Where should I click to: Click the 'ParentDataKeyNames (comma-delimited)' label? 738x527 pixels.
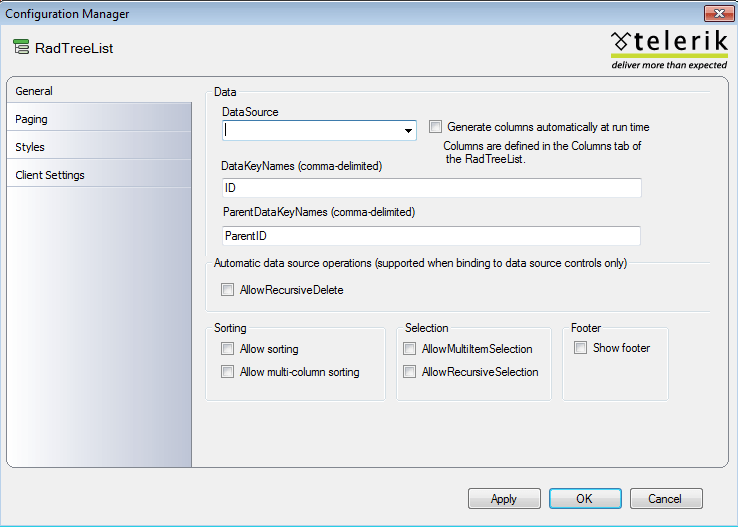[319, 212]
